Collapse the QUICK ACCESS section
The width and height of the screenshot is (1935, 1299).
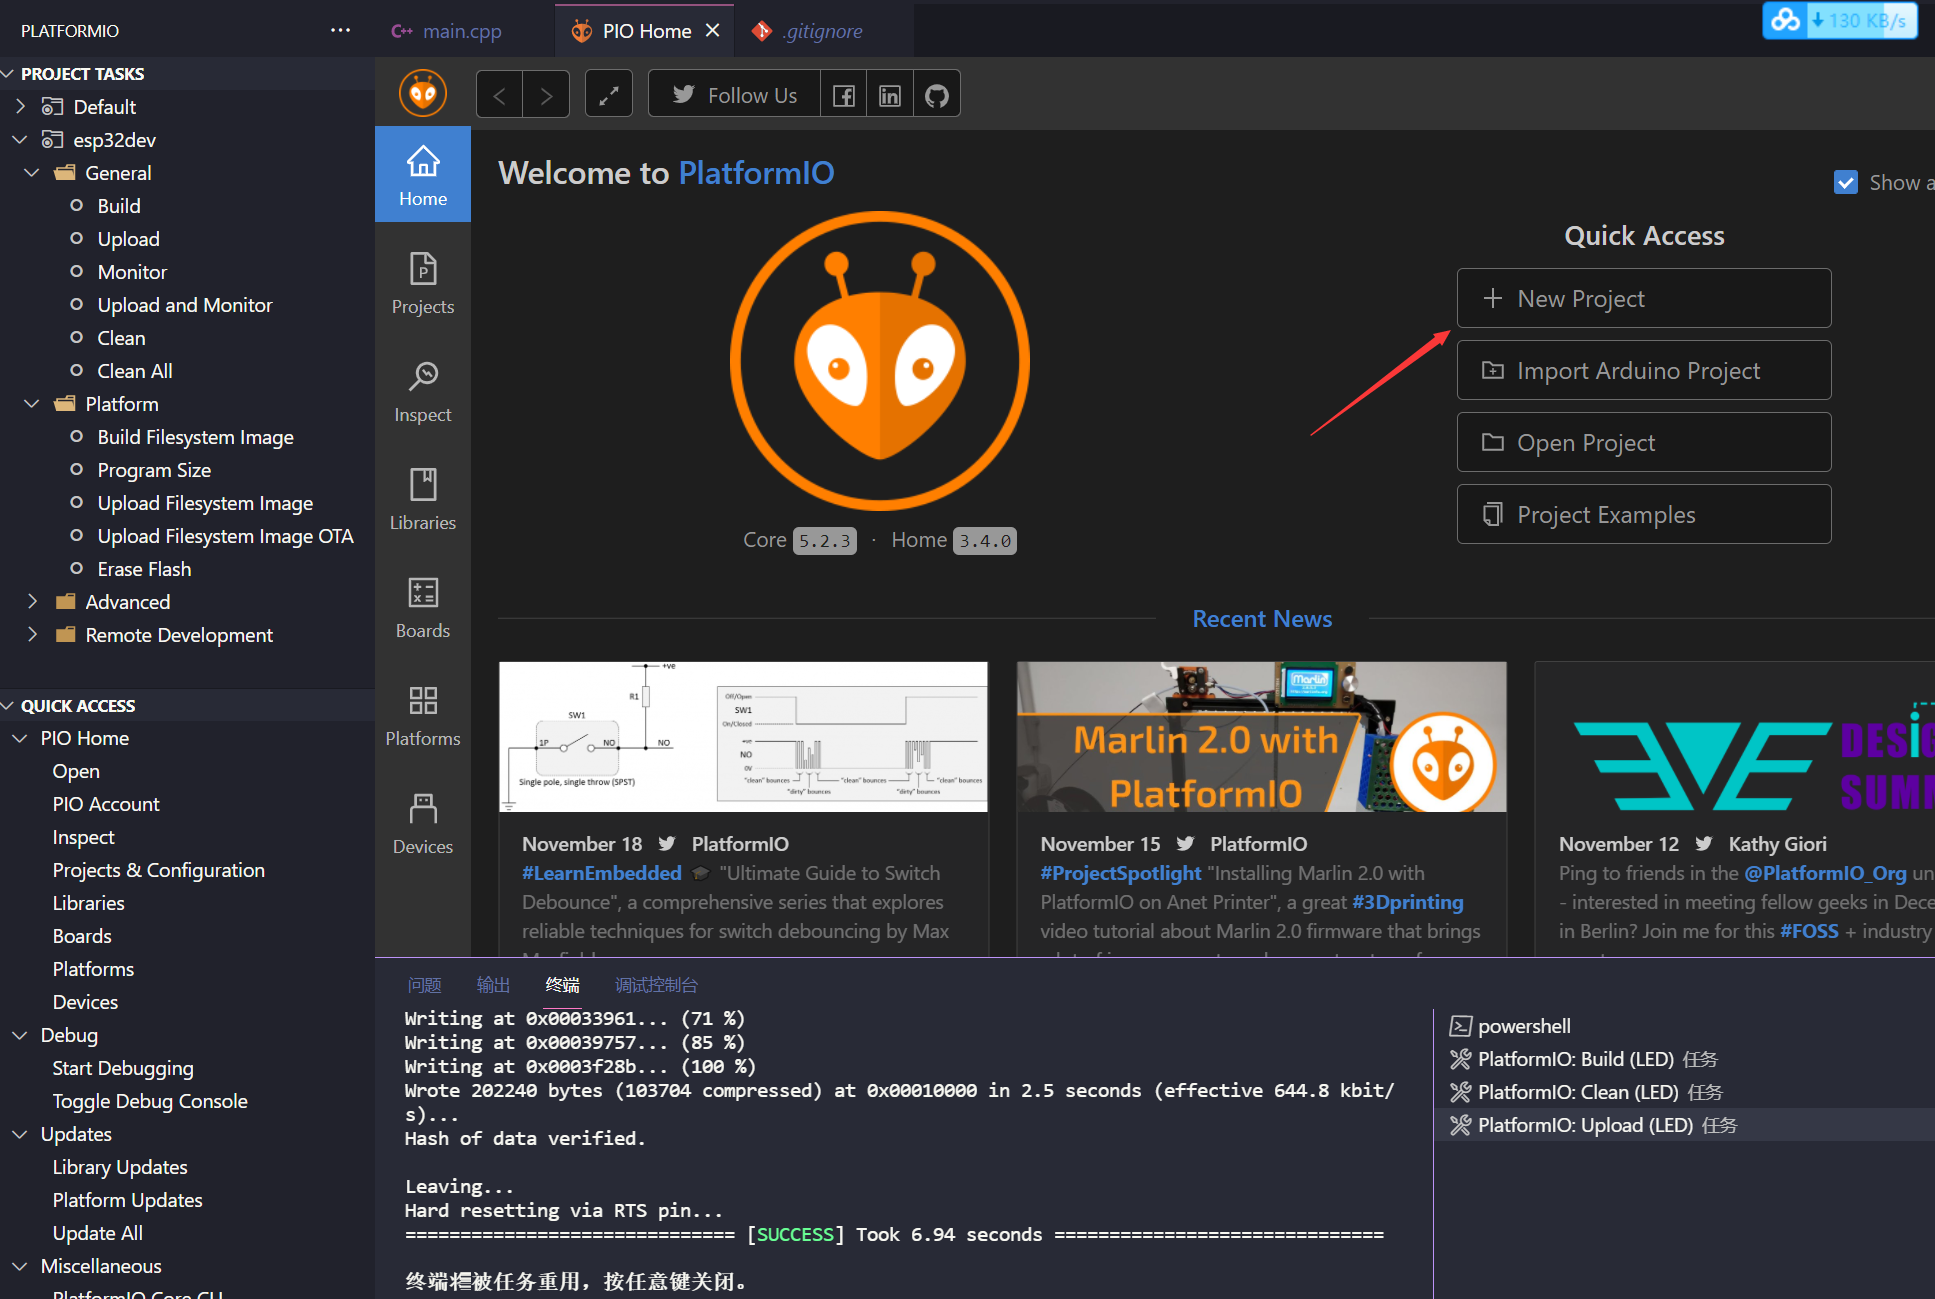tap(9, 705)
